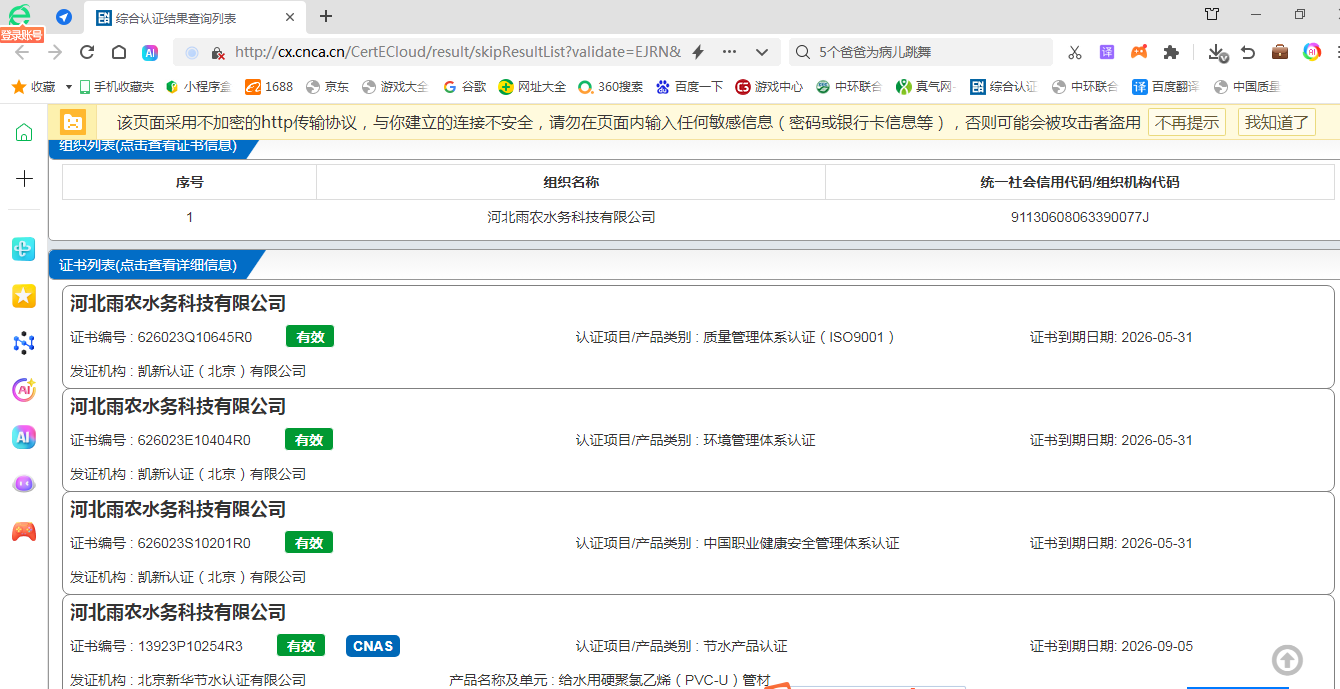1340x689 pixels.
Task: Click the organization name 河北雨农水务科技有限公司 in the table
Action: pyautogui.click(x=571, y=217)
